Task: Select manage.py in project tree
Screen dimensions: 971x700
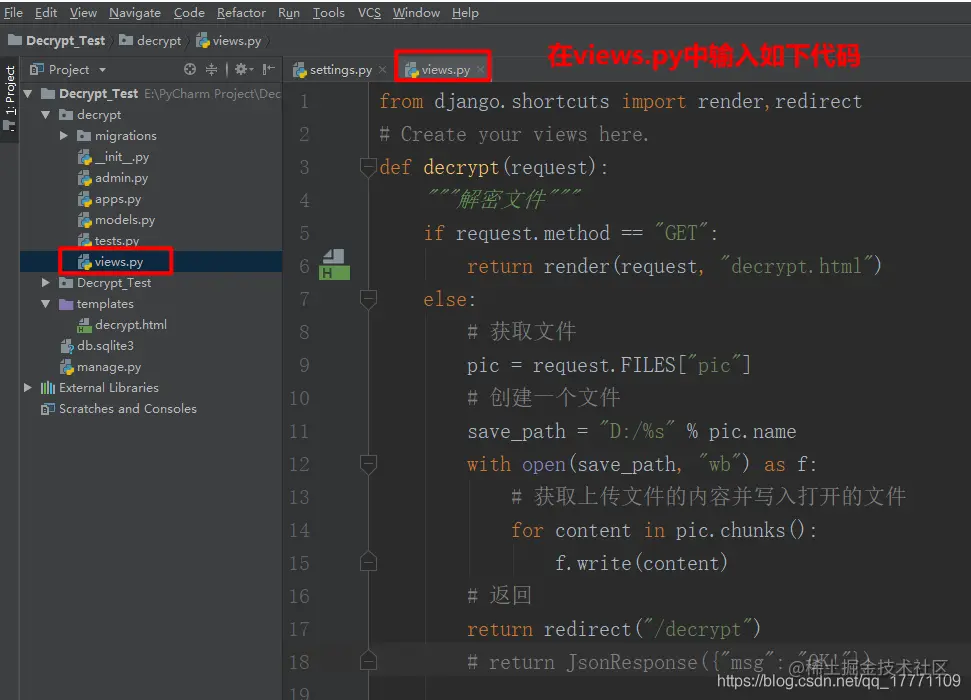Action: coord(151,367)
